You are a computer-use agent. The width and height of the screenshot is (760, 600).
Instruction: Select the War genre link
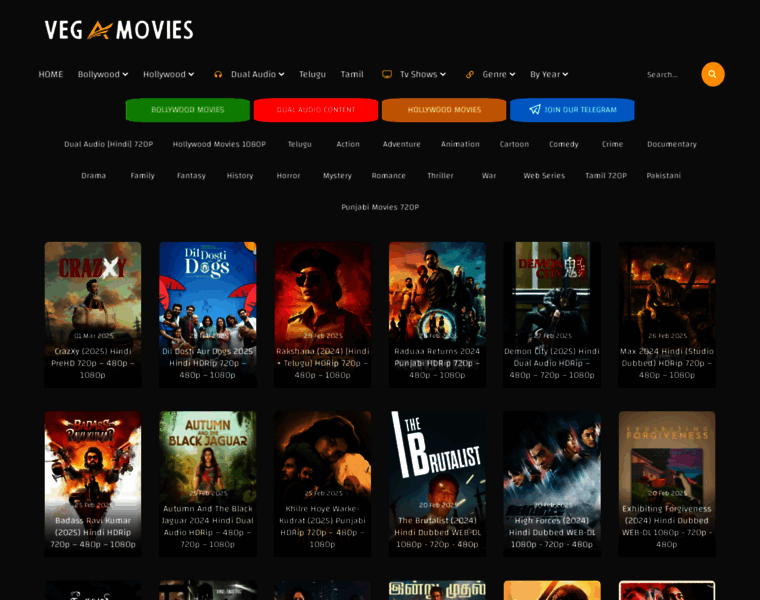489,176
